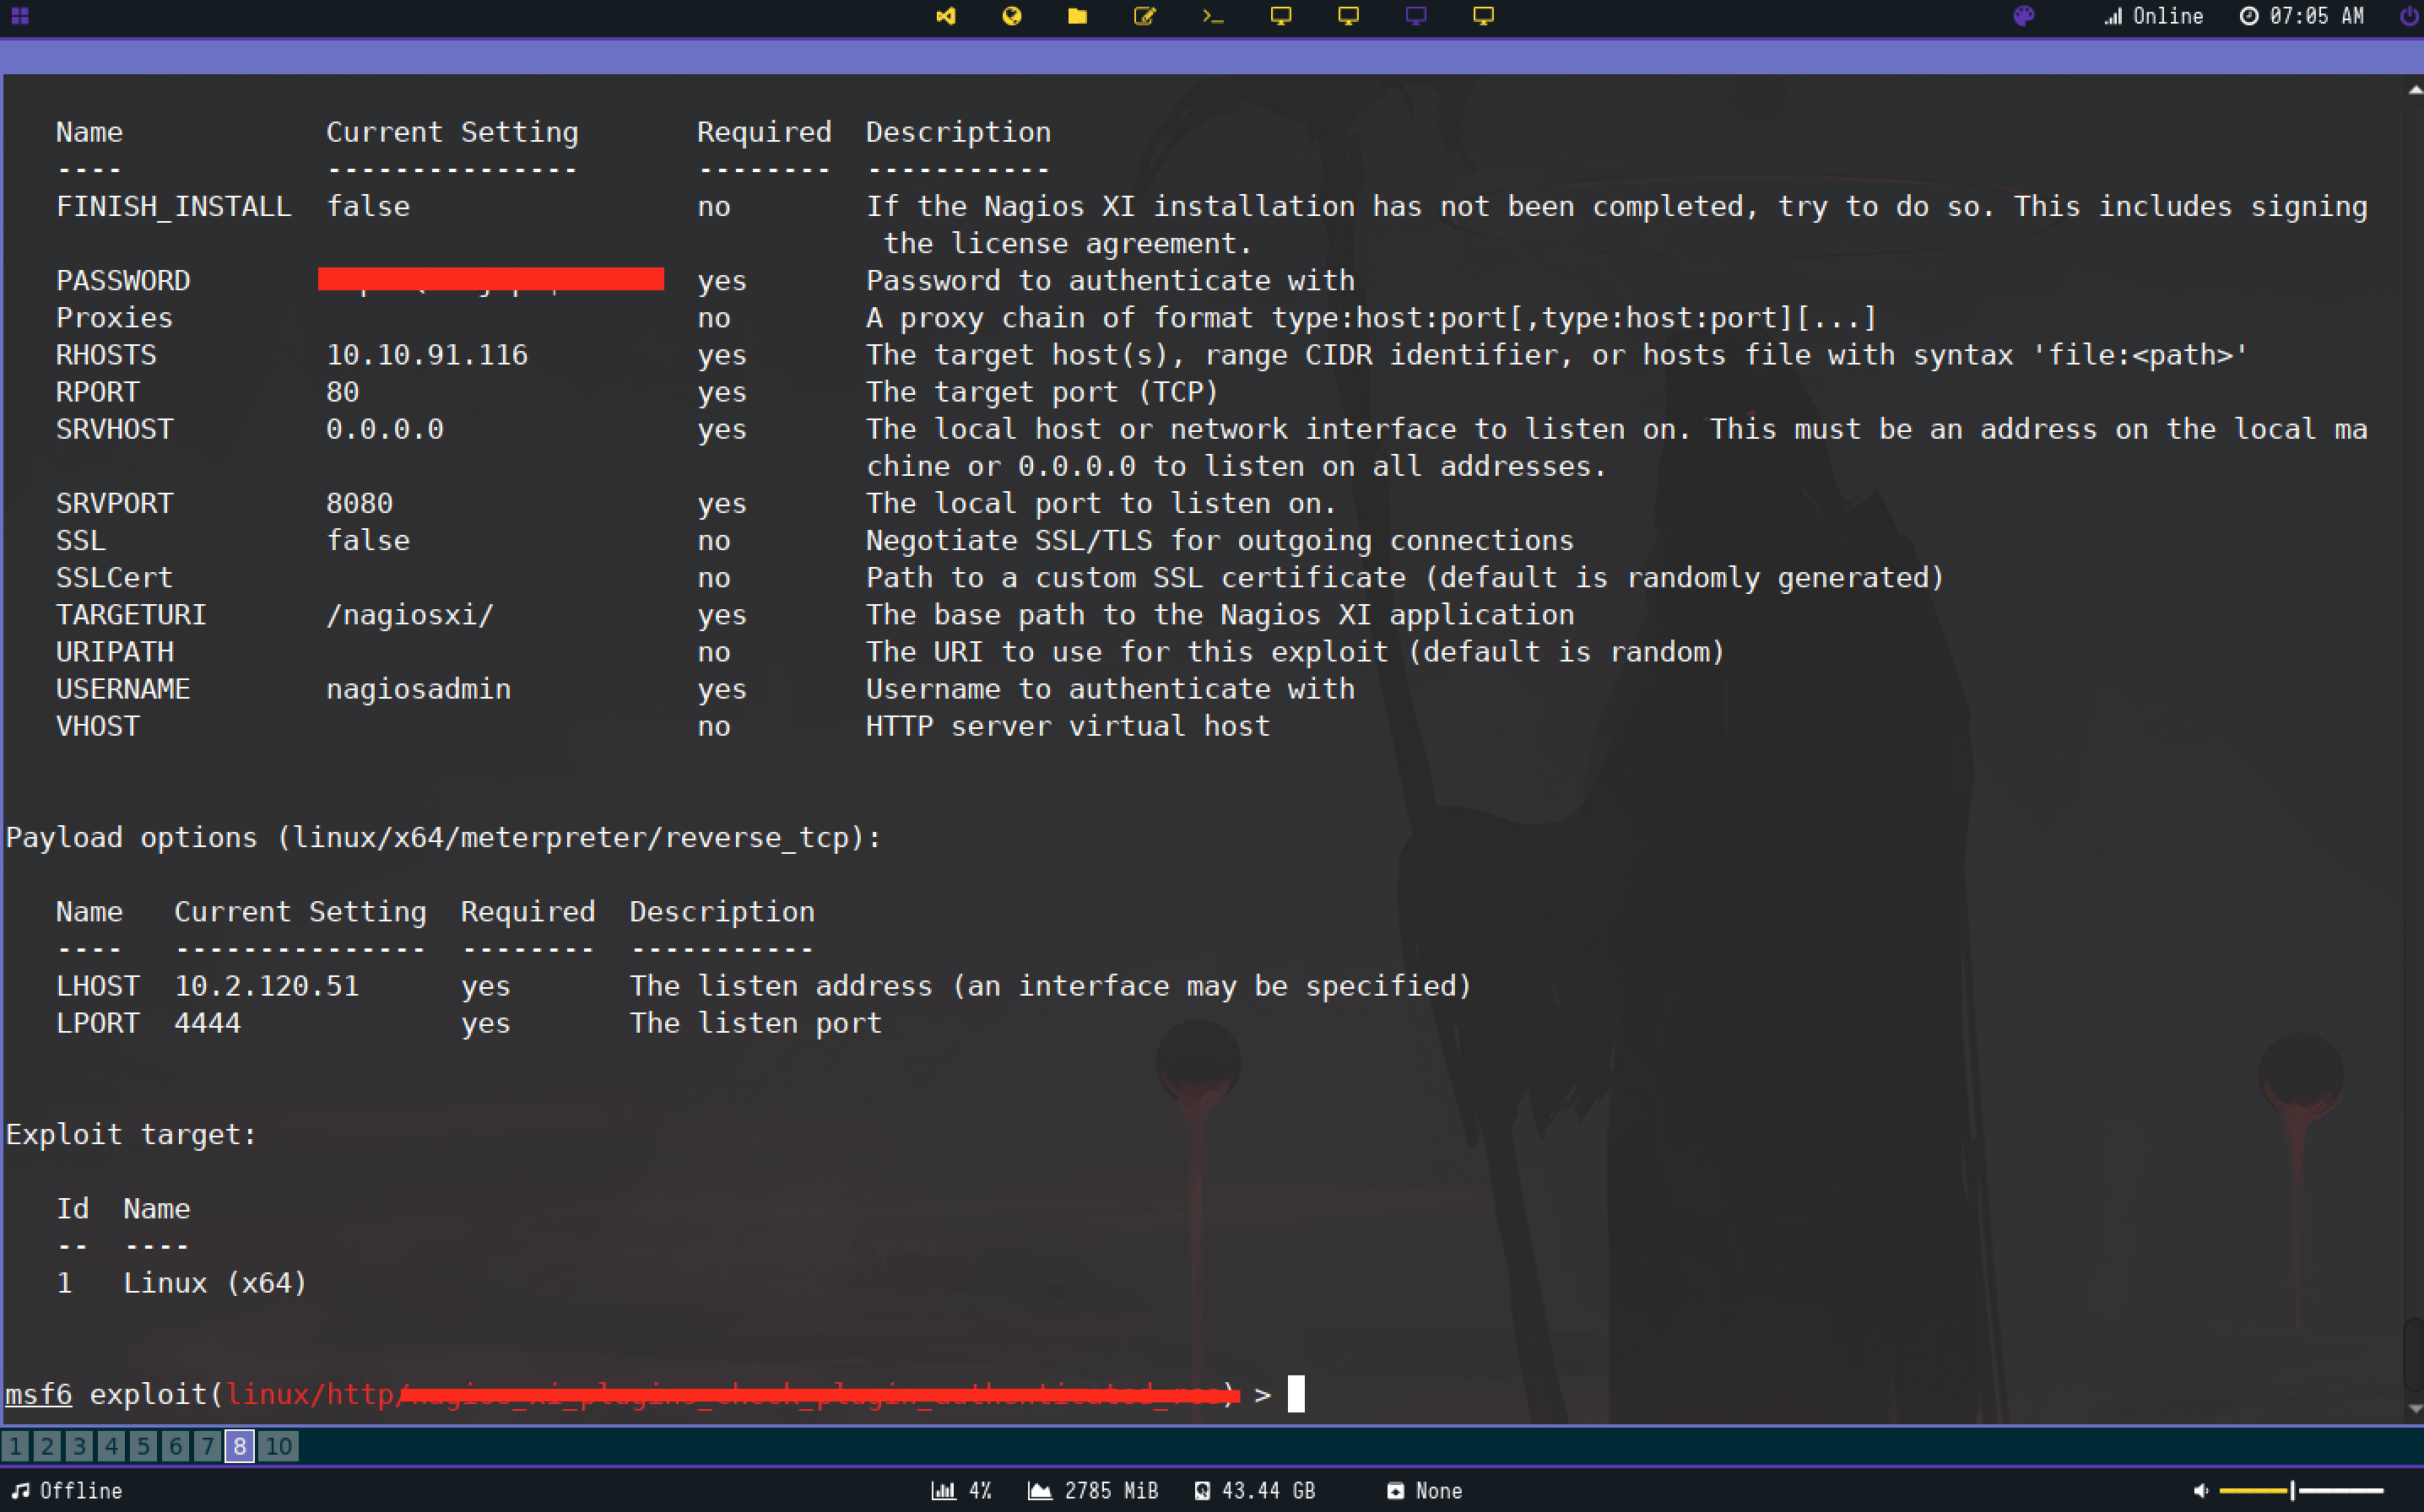This screenshot has height=1512, width=2424.
Task: Click the URIPATH option name
Action: 114,652
